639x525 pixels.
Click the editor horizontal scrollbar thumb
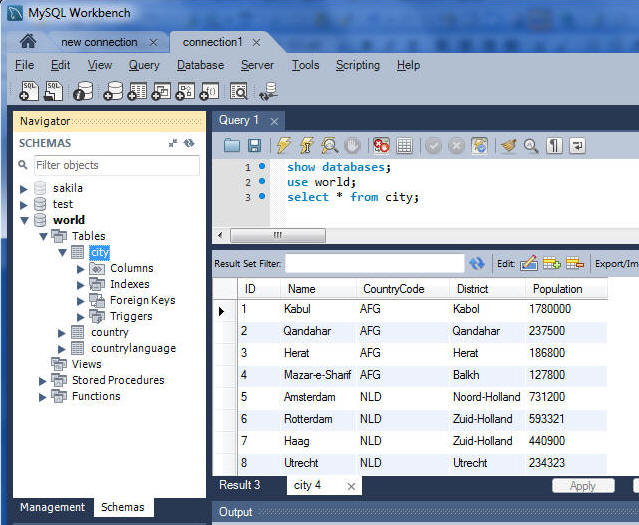point(278,235)
